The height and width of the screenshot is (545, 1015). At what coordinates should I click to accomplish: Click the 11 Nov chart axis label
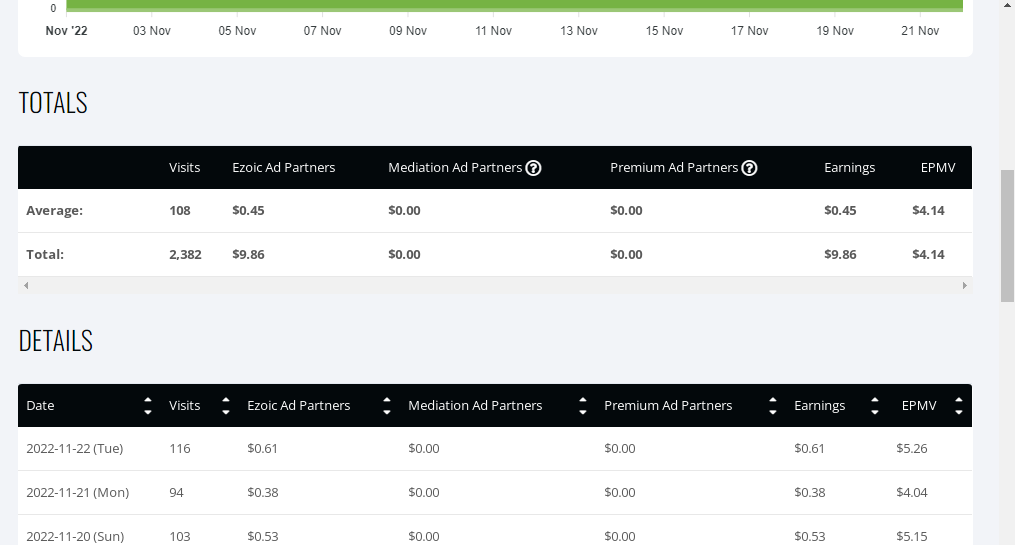[493, 30]
